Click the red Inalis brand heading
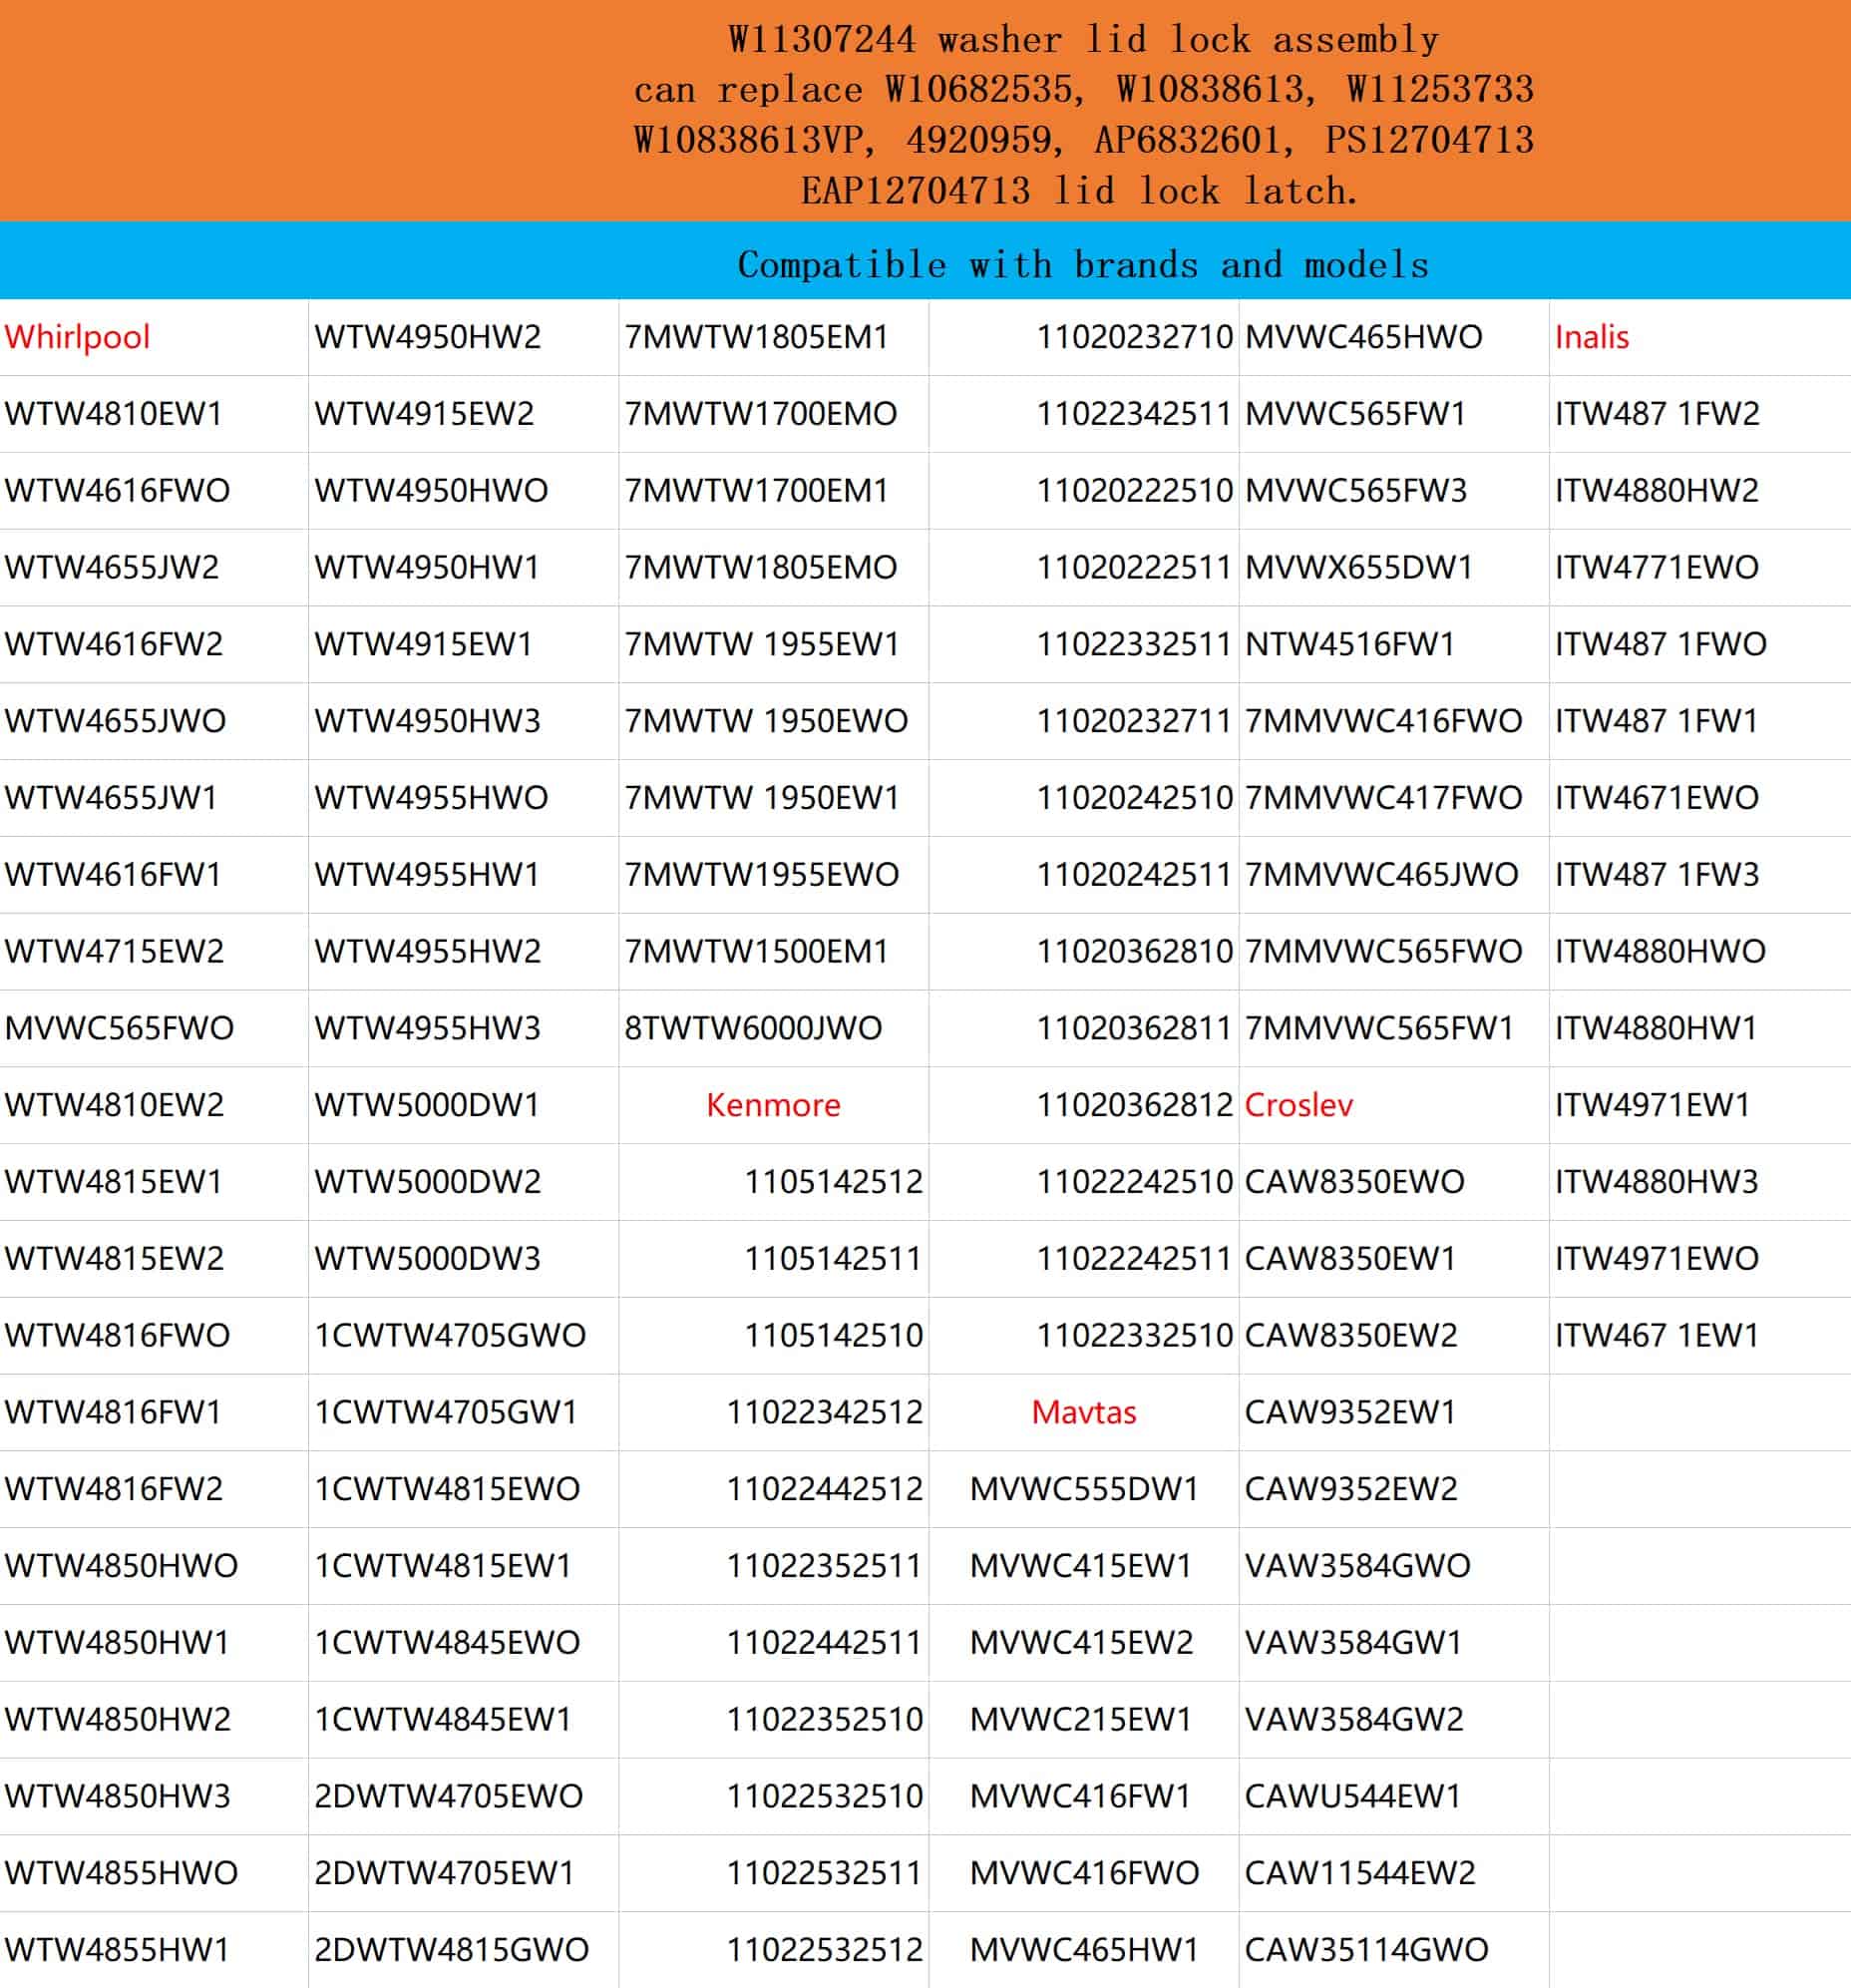Screen dimensions: 1851x1988 1591,337
